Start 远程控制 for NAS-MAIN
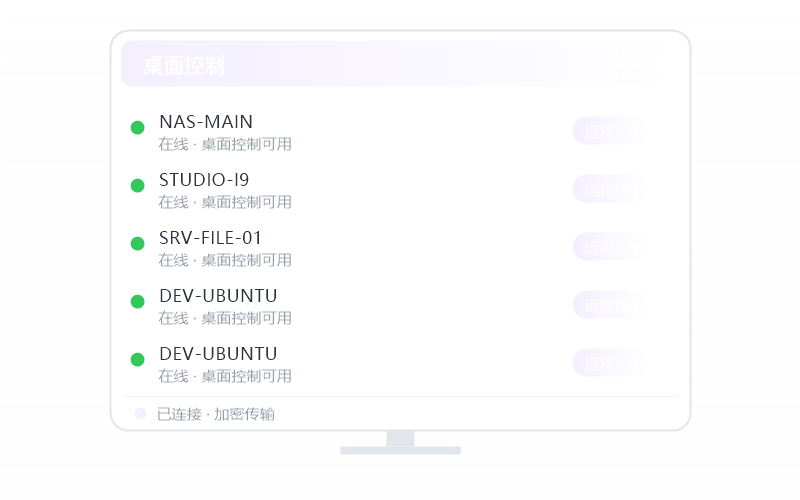 tap(610, 131)
